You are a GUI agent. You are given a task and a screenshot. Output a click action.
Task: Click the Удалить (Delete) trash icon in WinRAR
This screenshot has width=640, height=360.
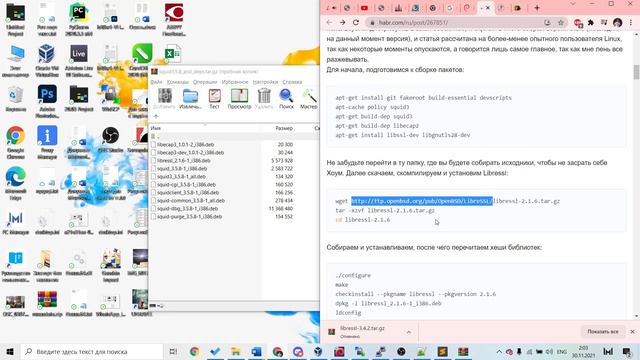264,99
